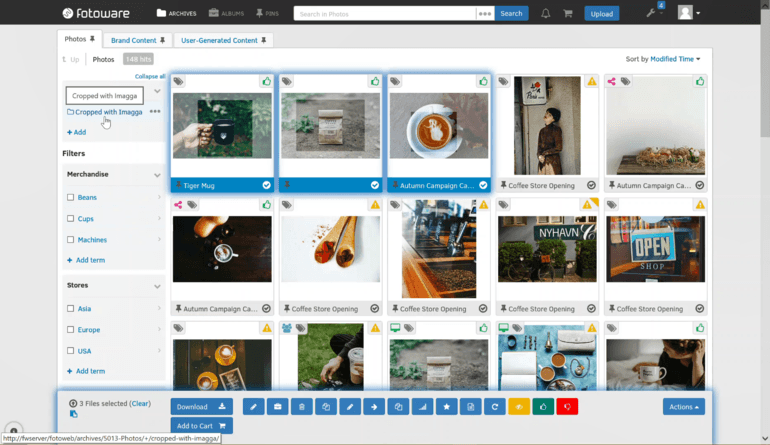This screenshot has height=445, width=770.
Task: Click the trash delete icon in action bar
Action: (302, 407)
